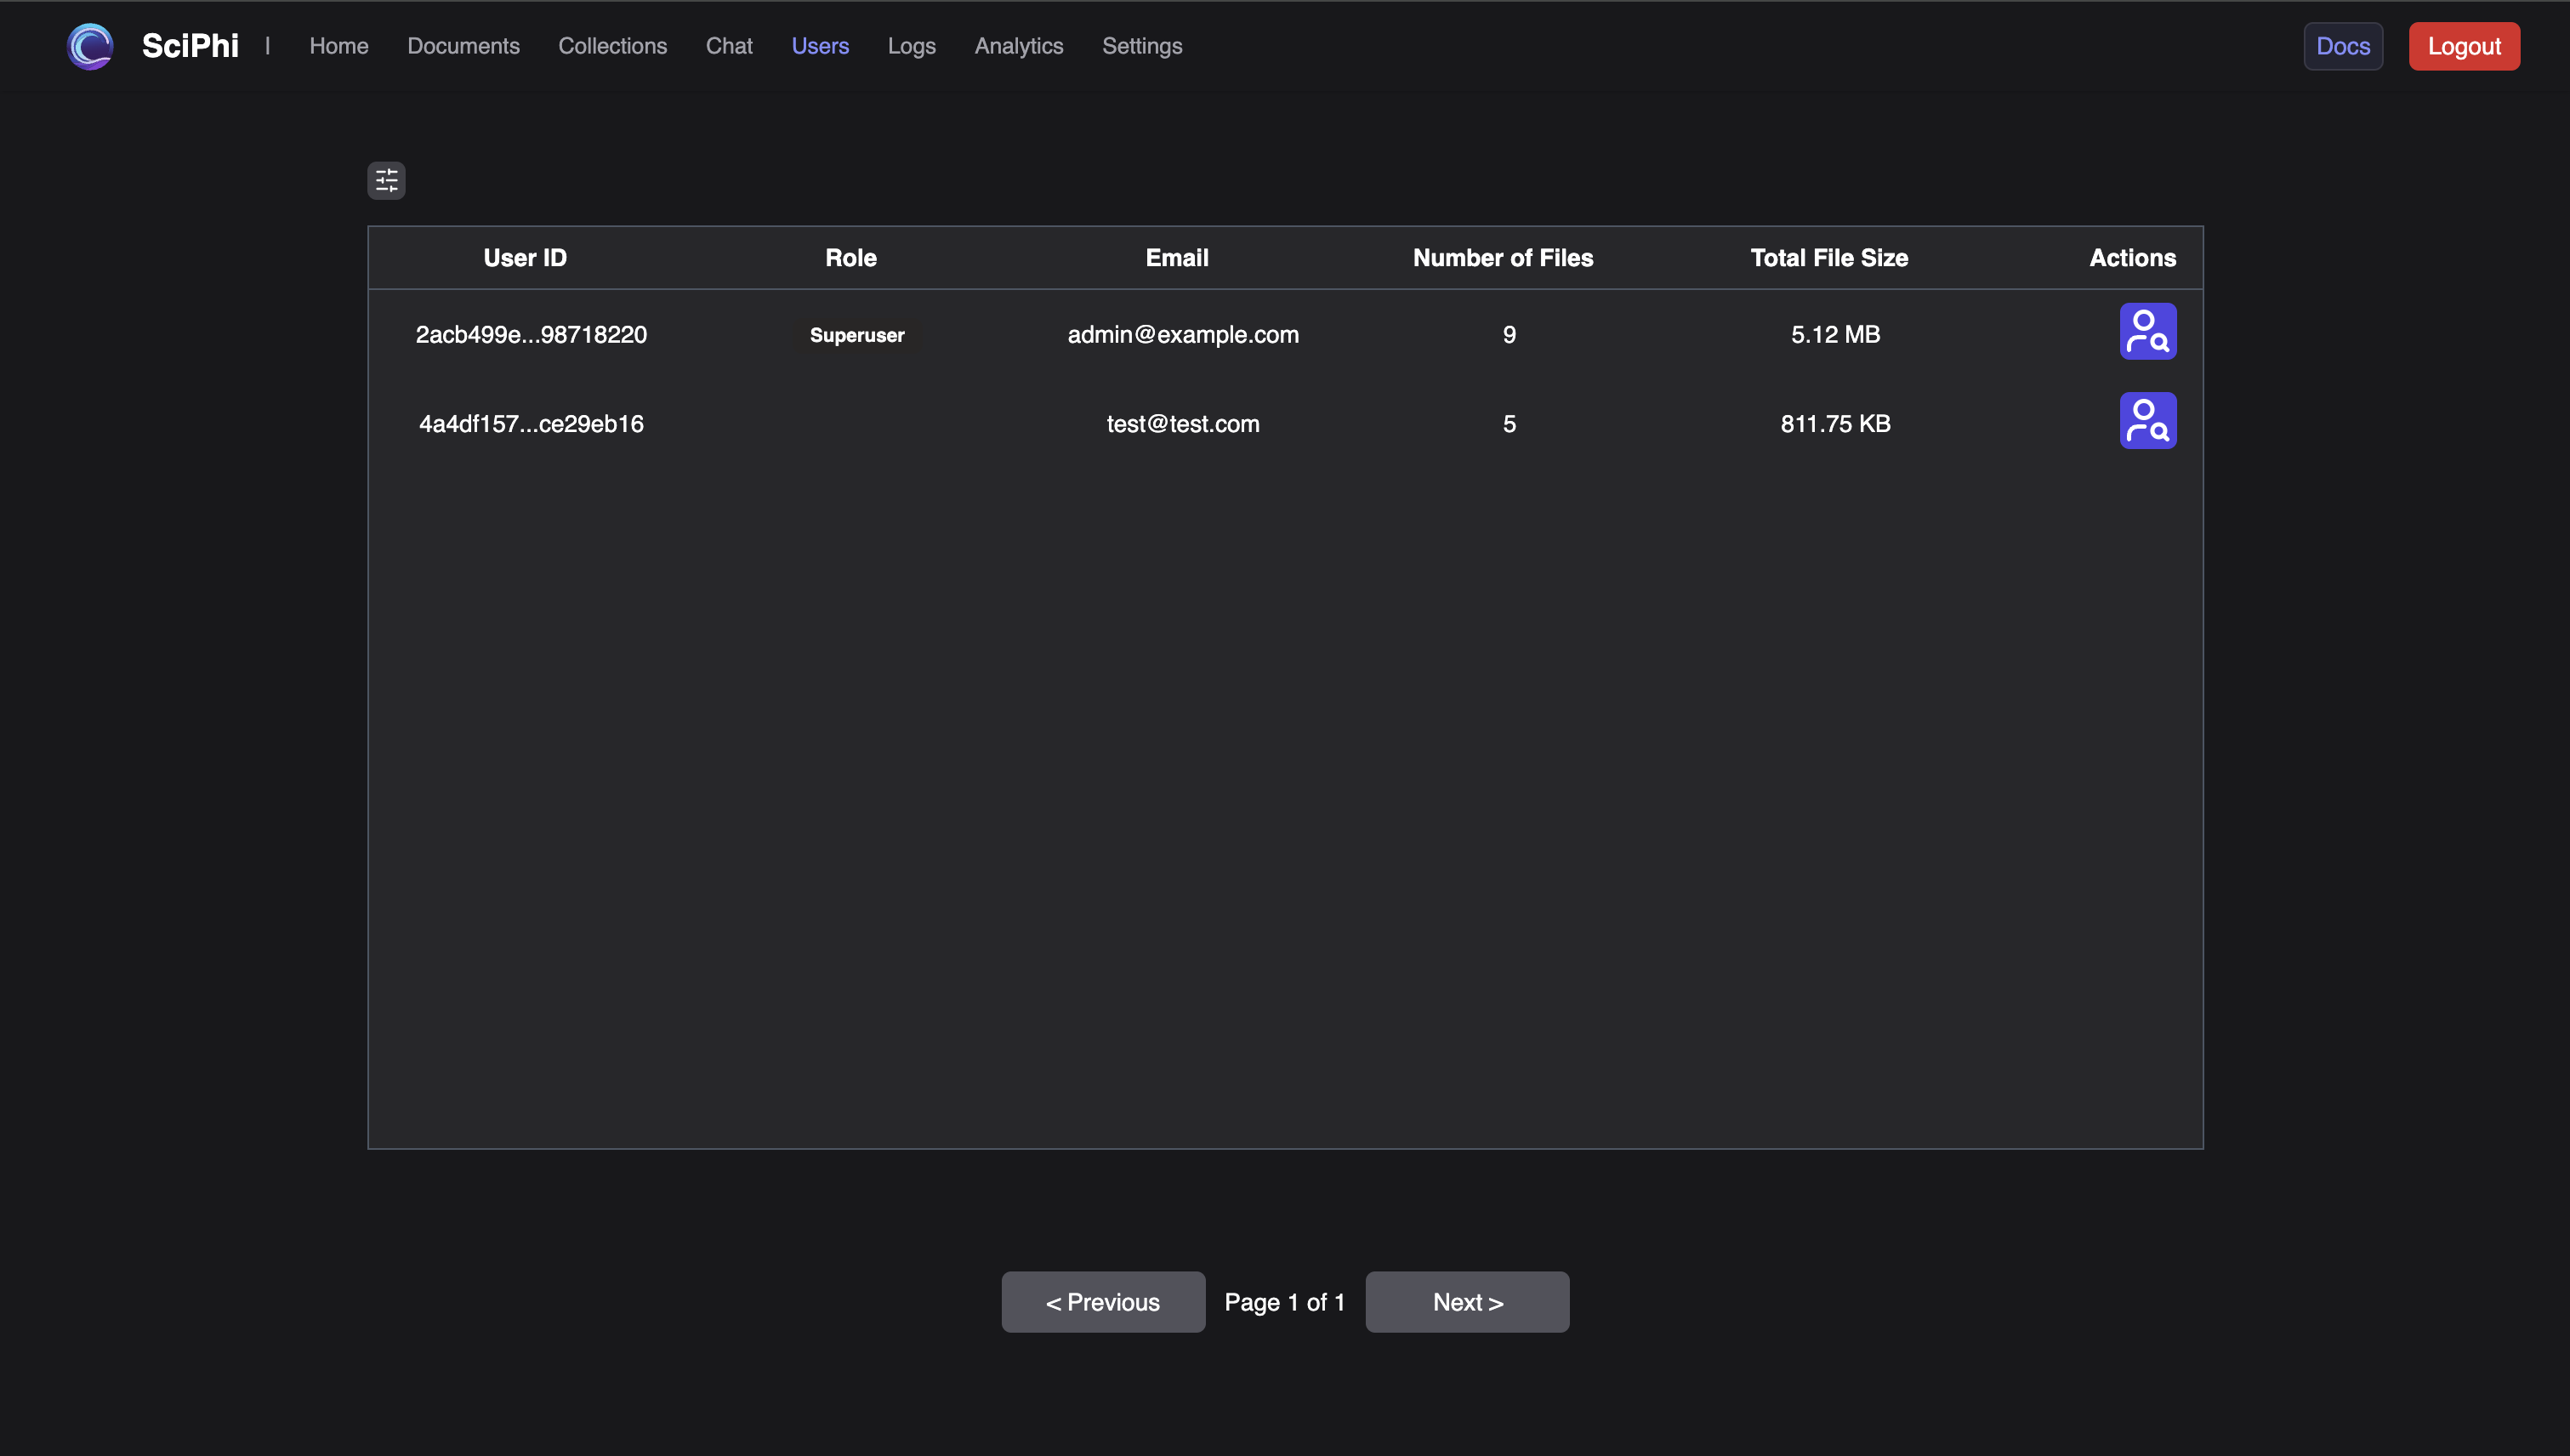Image resolution: width=2570 pixels, height=1456 pixels.
Task: Click the Role column header
Action: tap(851, 258)
